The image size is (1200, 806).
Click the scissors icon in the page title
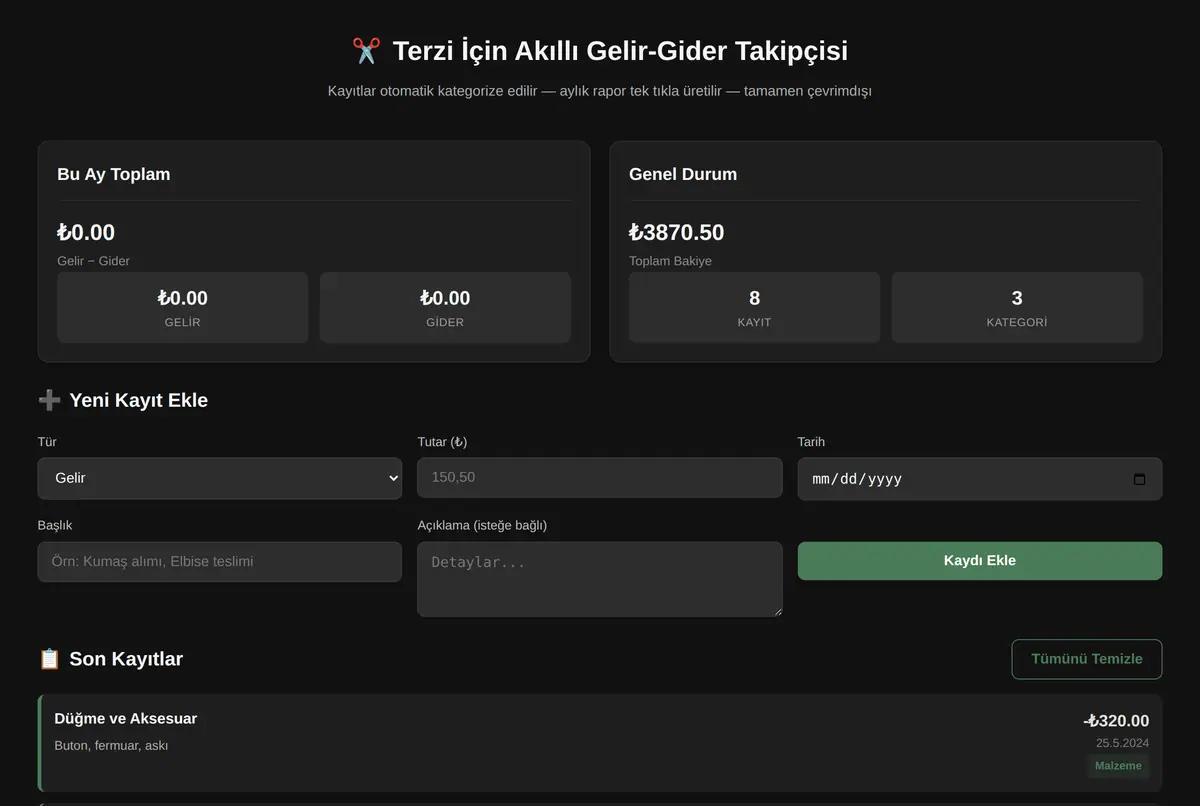tap(366, 51)
